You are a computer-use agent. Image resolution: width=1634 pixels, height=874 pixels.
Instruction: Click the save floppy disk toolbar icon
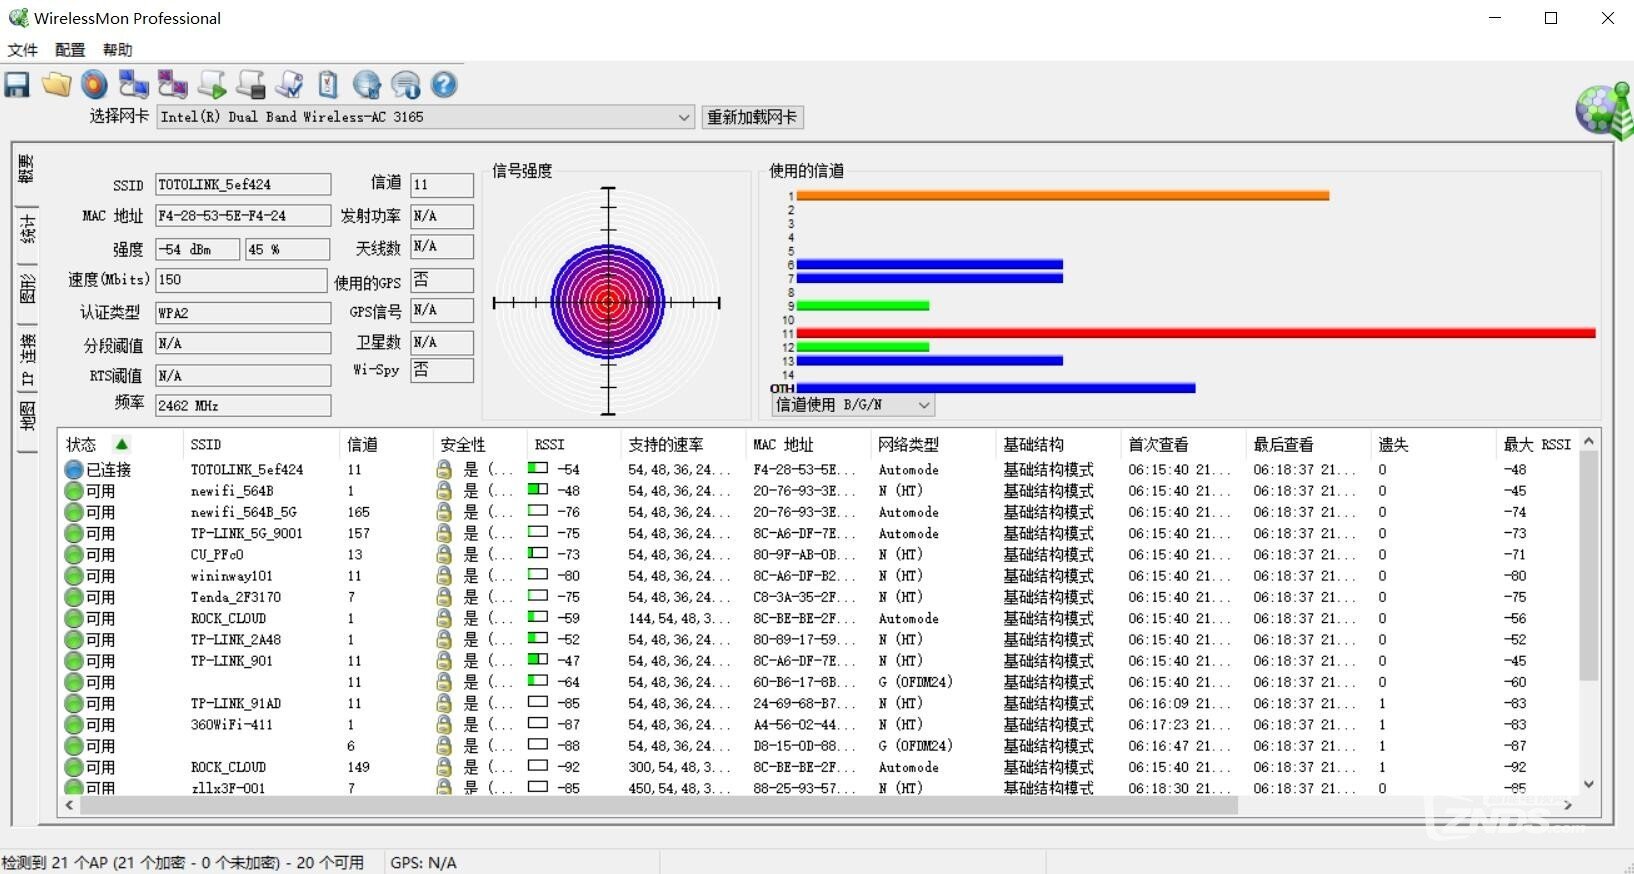click(x=17, y=85)
